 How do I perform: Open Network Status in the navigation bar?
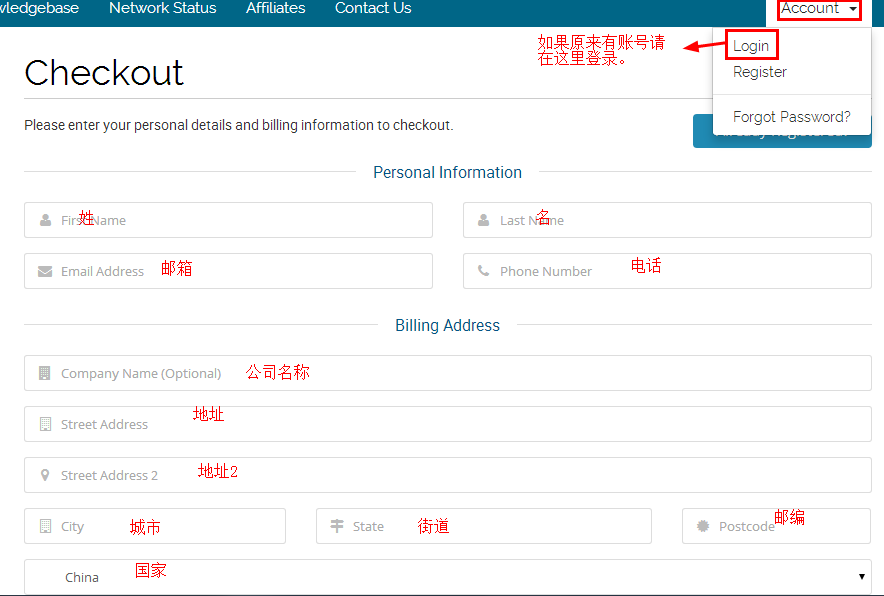coord(162,9)
